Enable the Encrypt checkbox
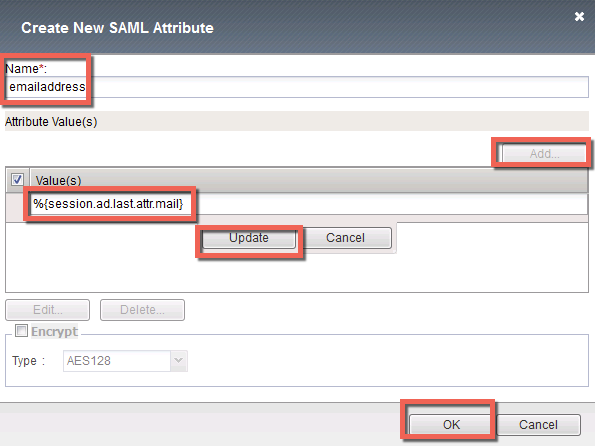Screen dimensions: 595x446 point(21,331)
